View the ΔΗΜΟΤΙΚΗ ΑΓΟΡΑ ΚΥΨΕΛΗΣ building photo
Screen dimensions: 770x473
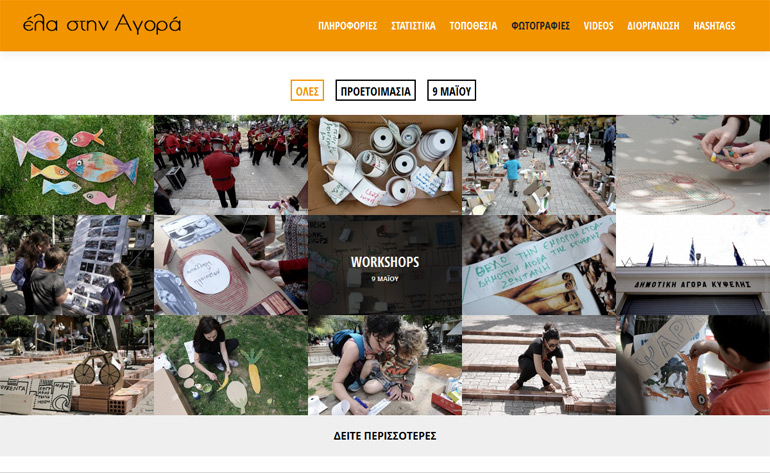693,265
